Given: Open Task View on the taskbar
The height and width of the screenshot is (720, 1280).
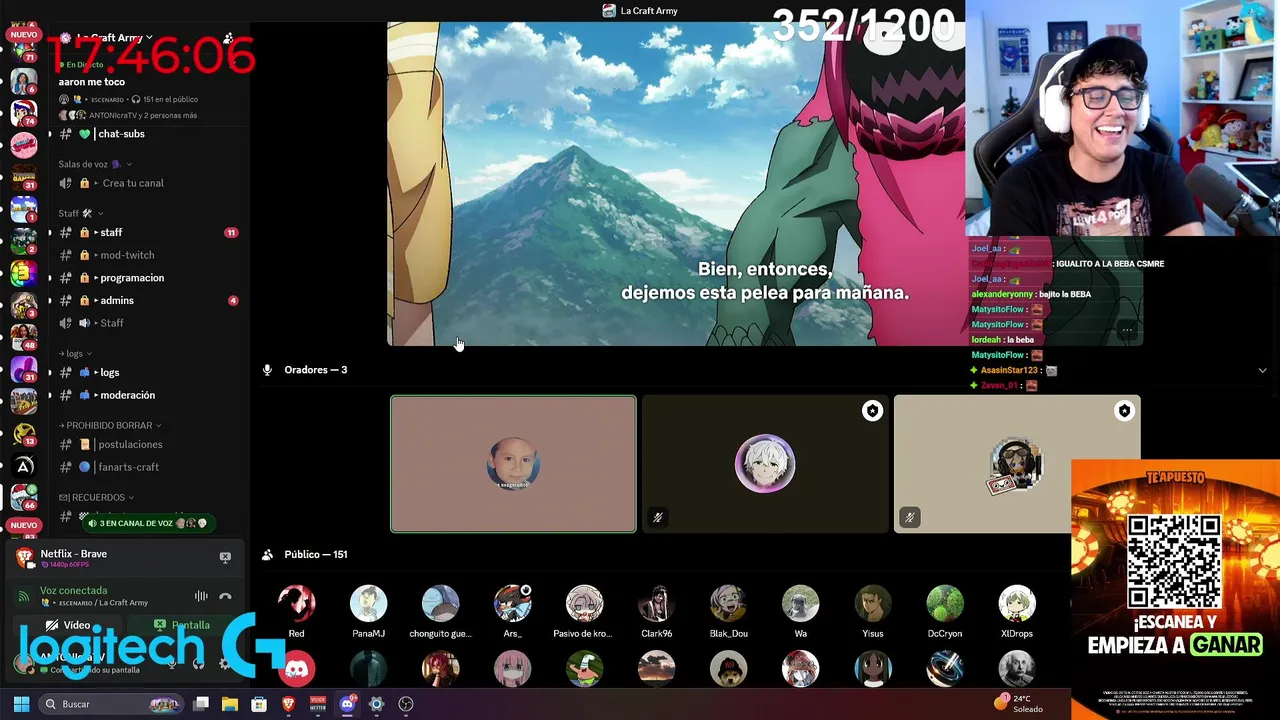Looking at the screenshot, I should pos(201,704).
